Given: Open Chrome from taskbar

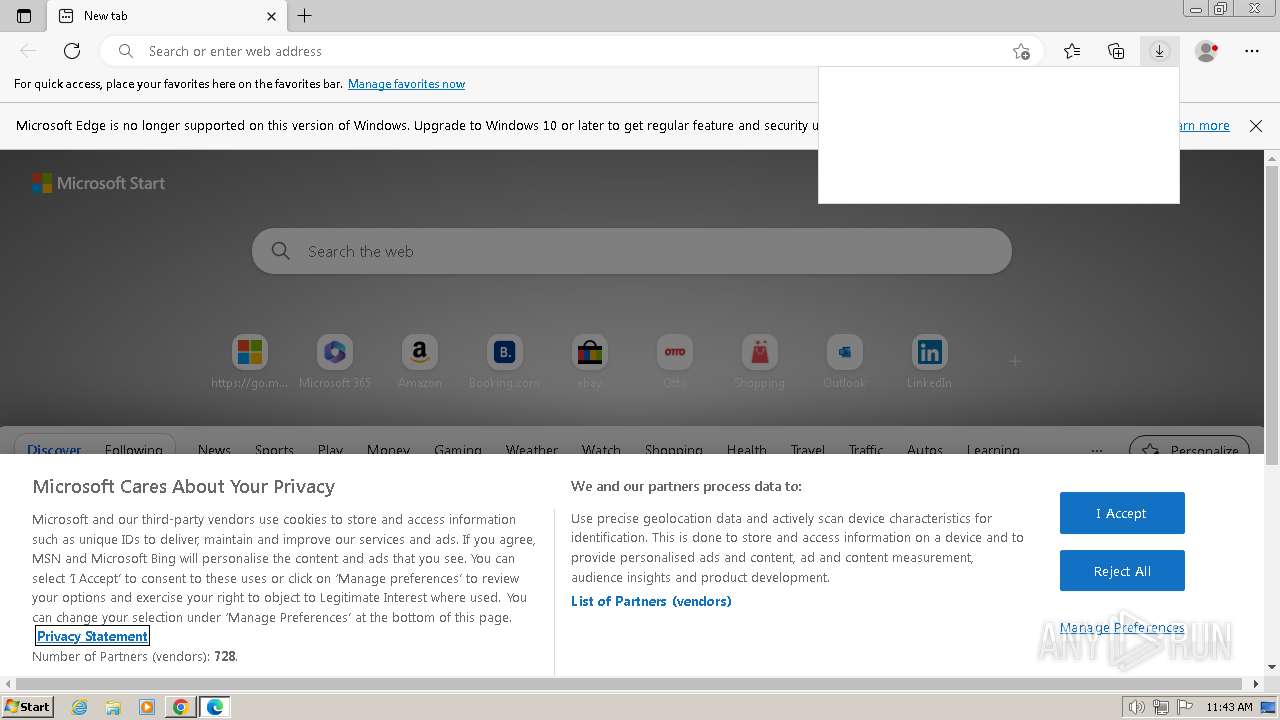Looking at the screenshot, I should point(181,707).
